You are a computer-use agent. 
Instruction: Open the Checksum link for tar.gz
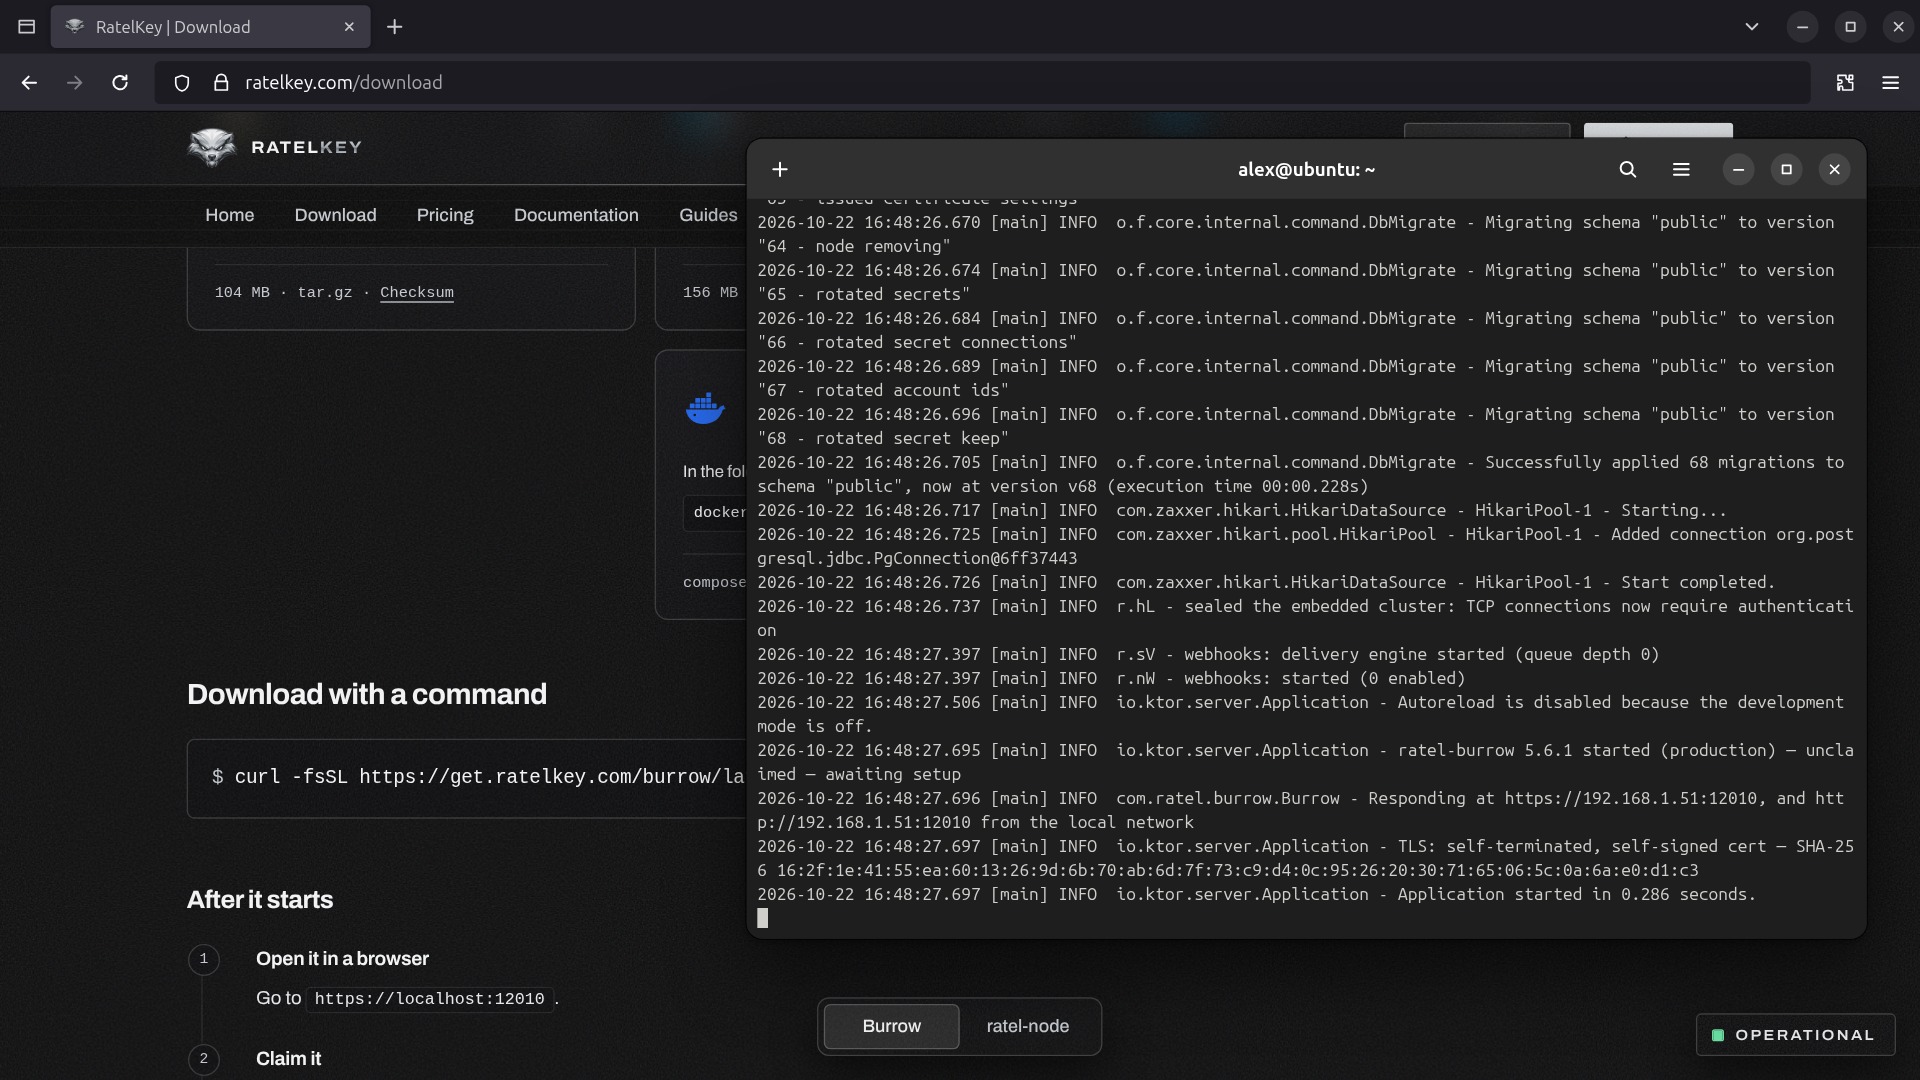(417, 293)
